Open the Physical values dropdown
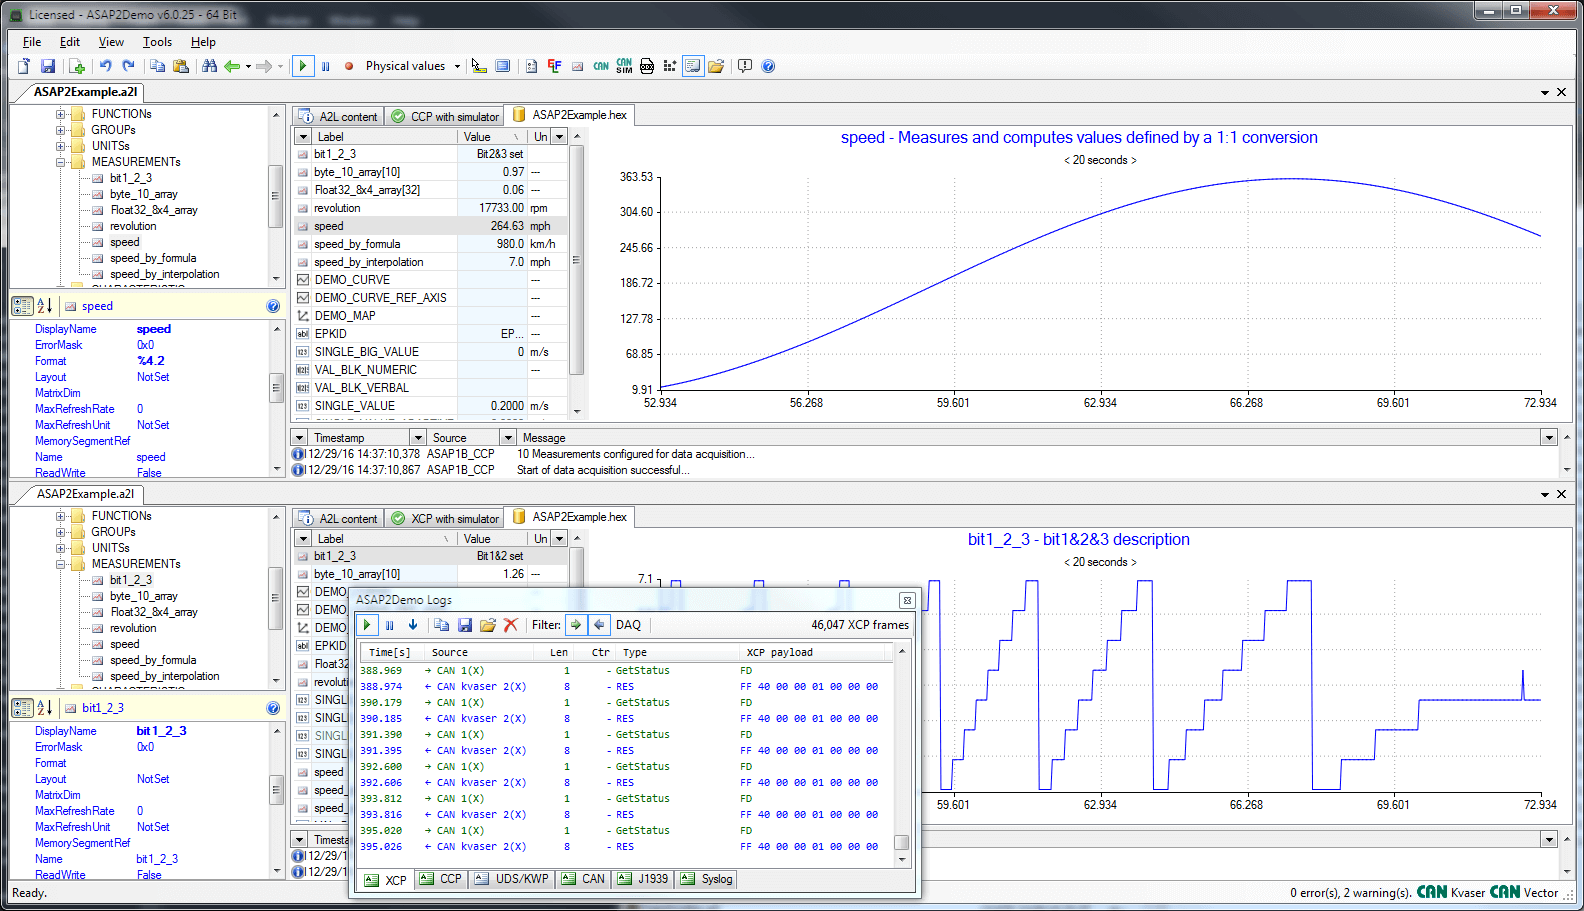The width and height of the screenshot is (1584, 911). click(412, 66)
